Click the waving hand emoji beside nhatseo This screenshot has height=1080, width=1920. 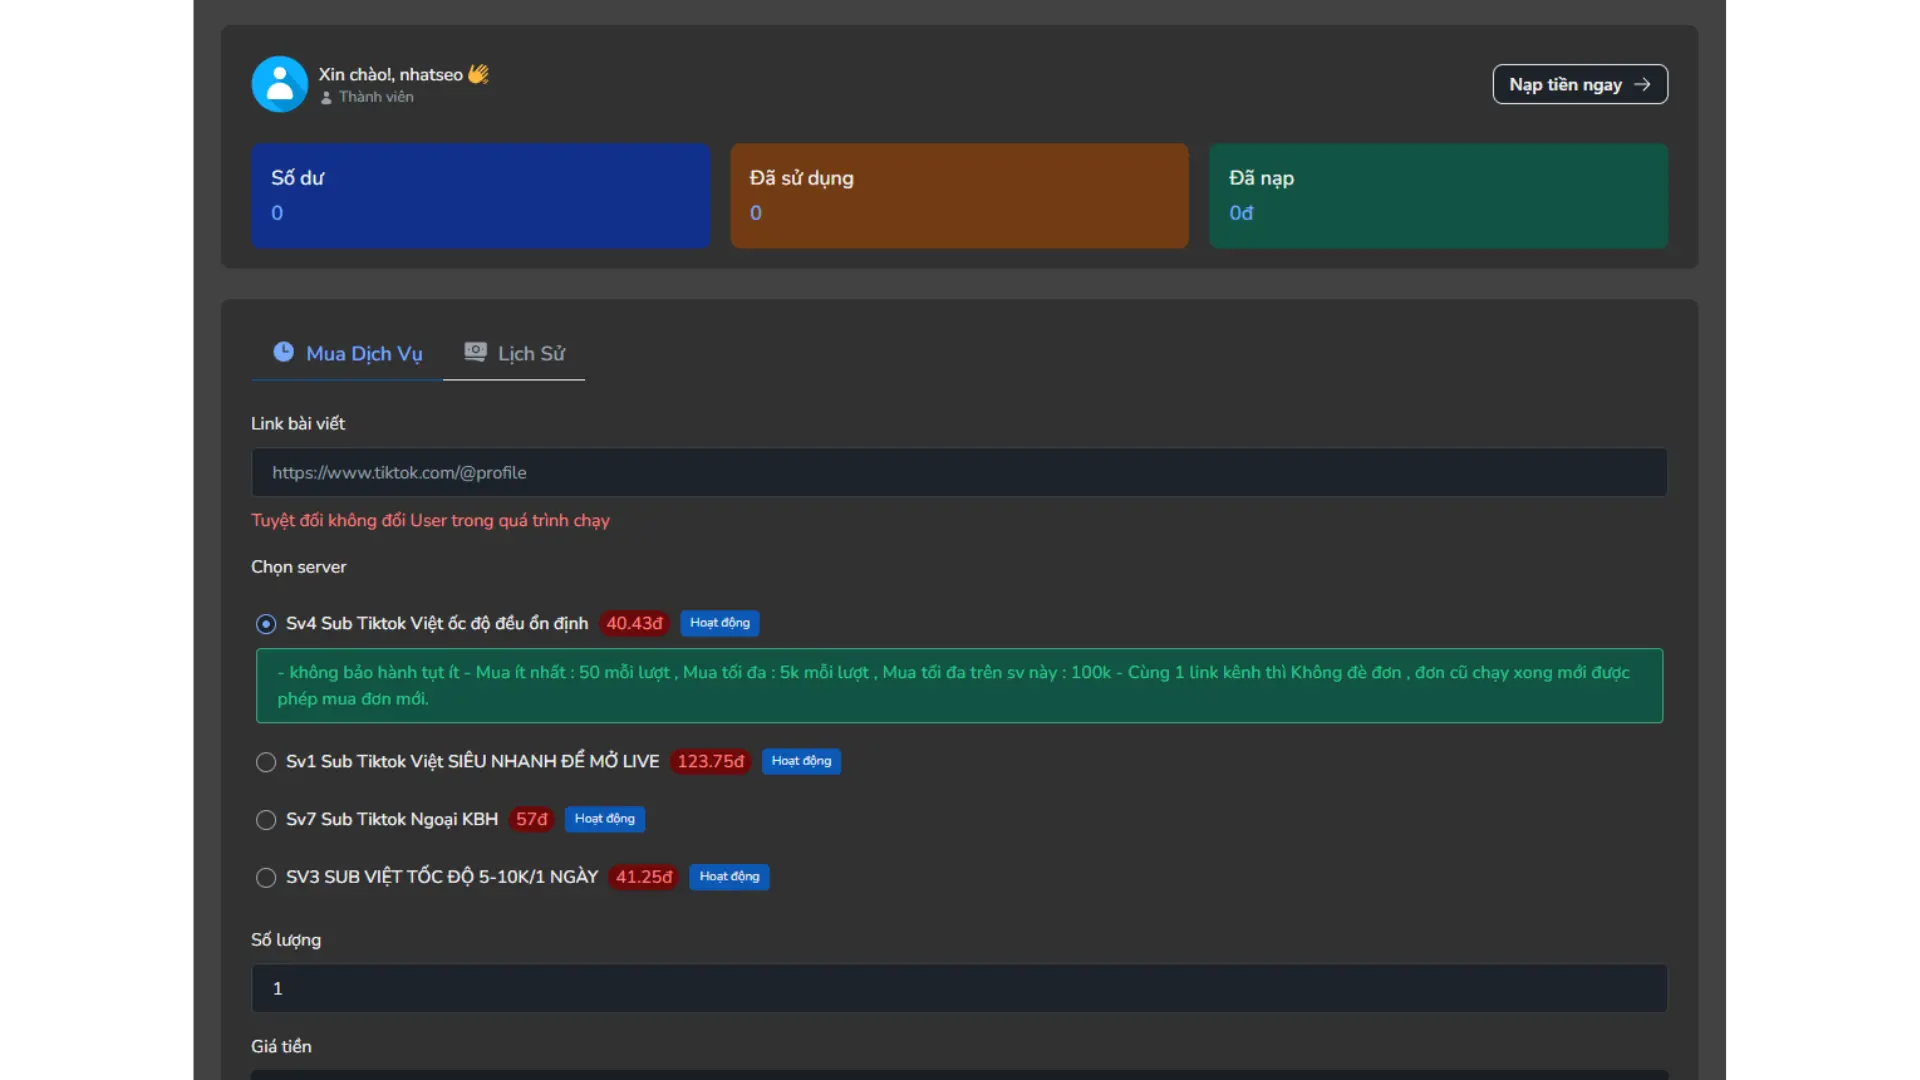coord(478,74)
